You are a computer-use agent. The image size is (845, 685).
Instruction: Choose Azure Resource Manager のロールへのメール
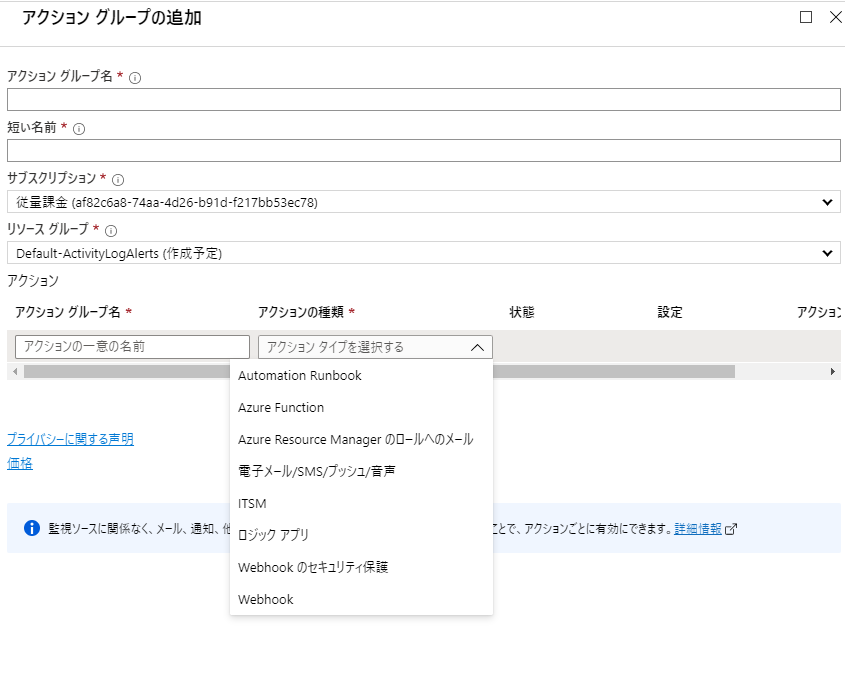point(361,439)
